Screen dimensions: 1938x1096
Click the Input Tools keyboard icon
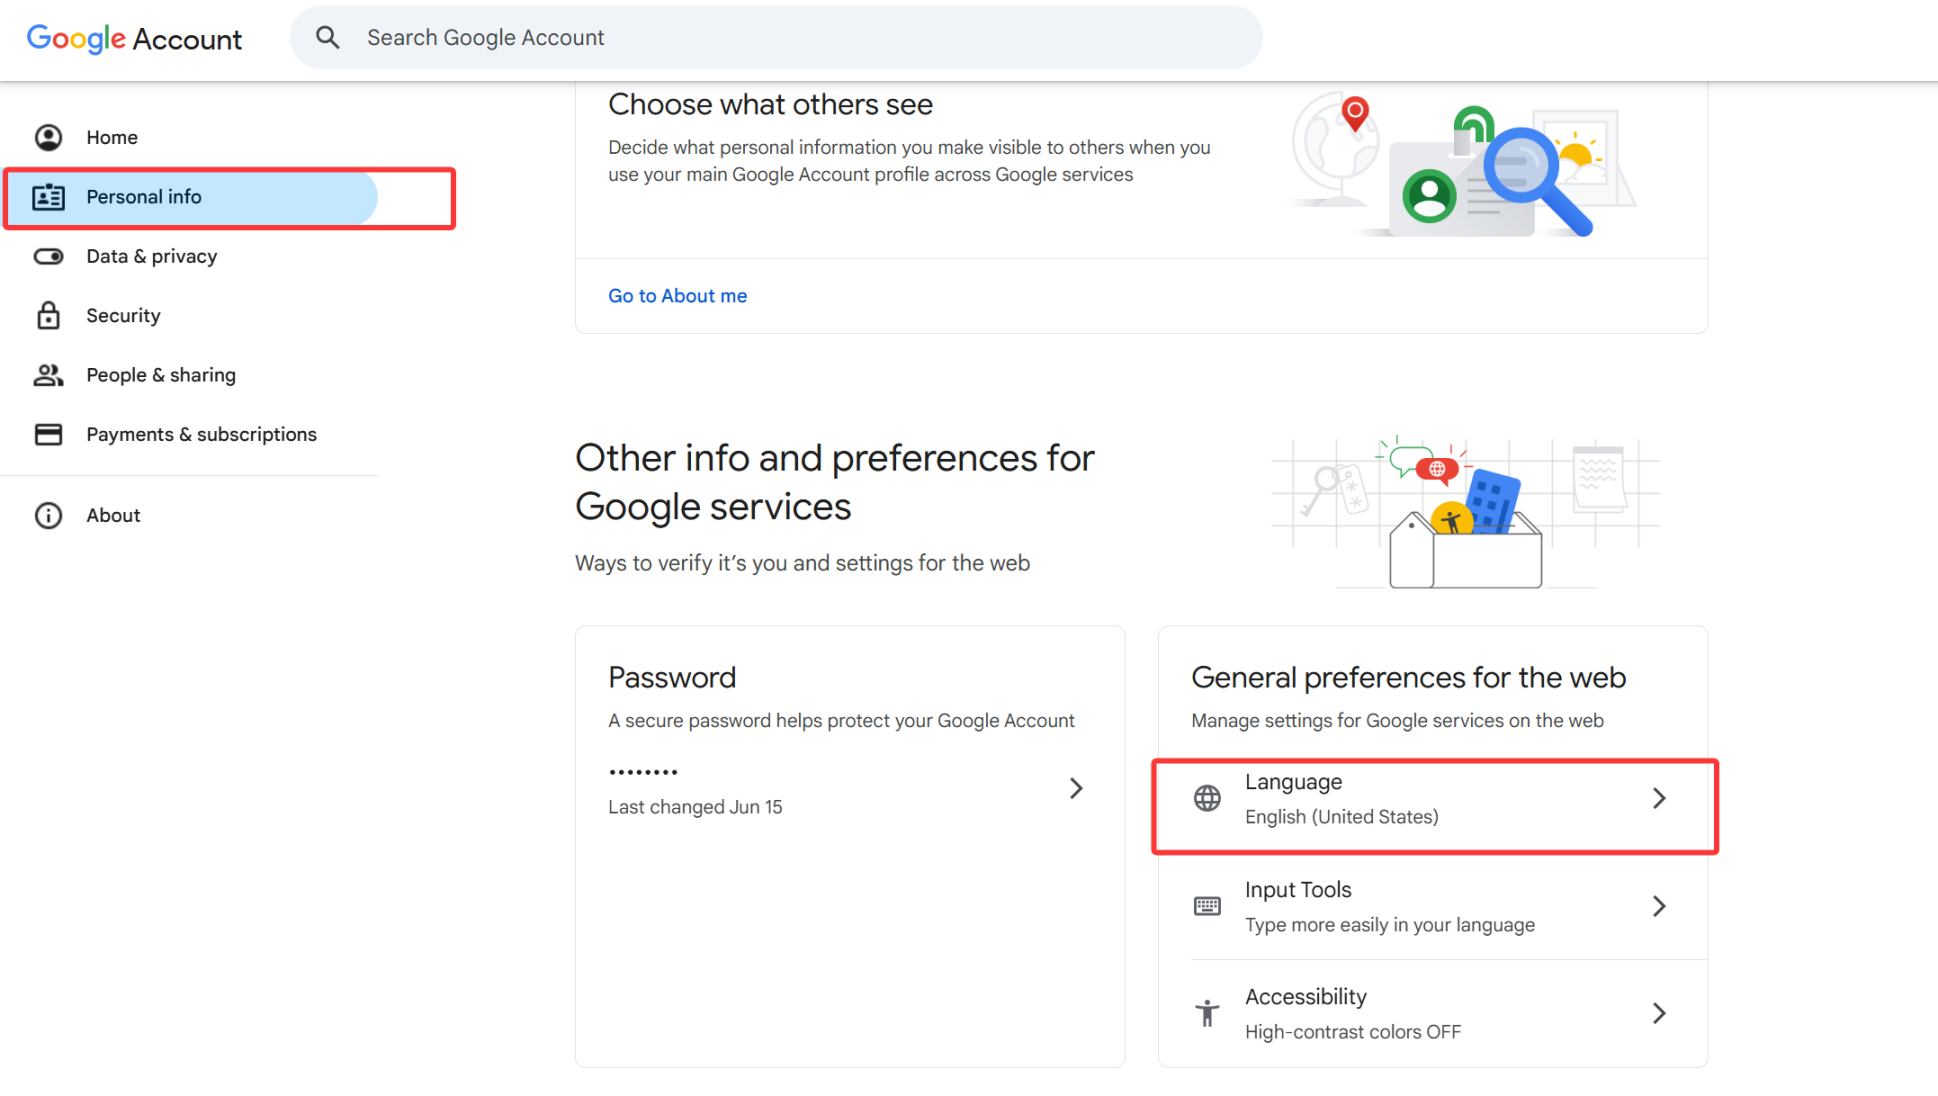coord(1207,906)
